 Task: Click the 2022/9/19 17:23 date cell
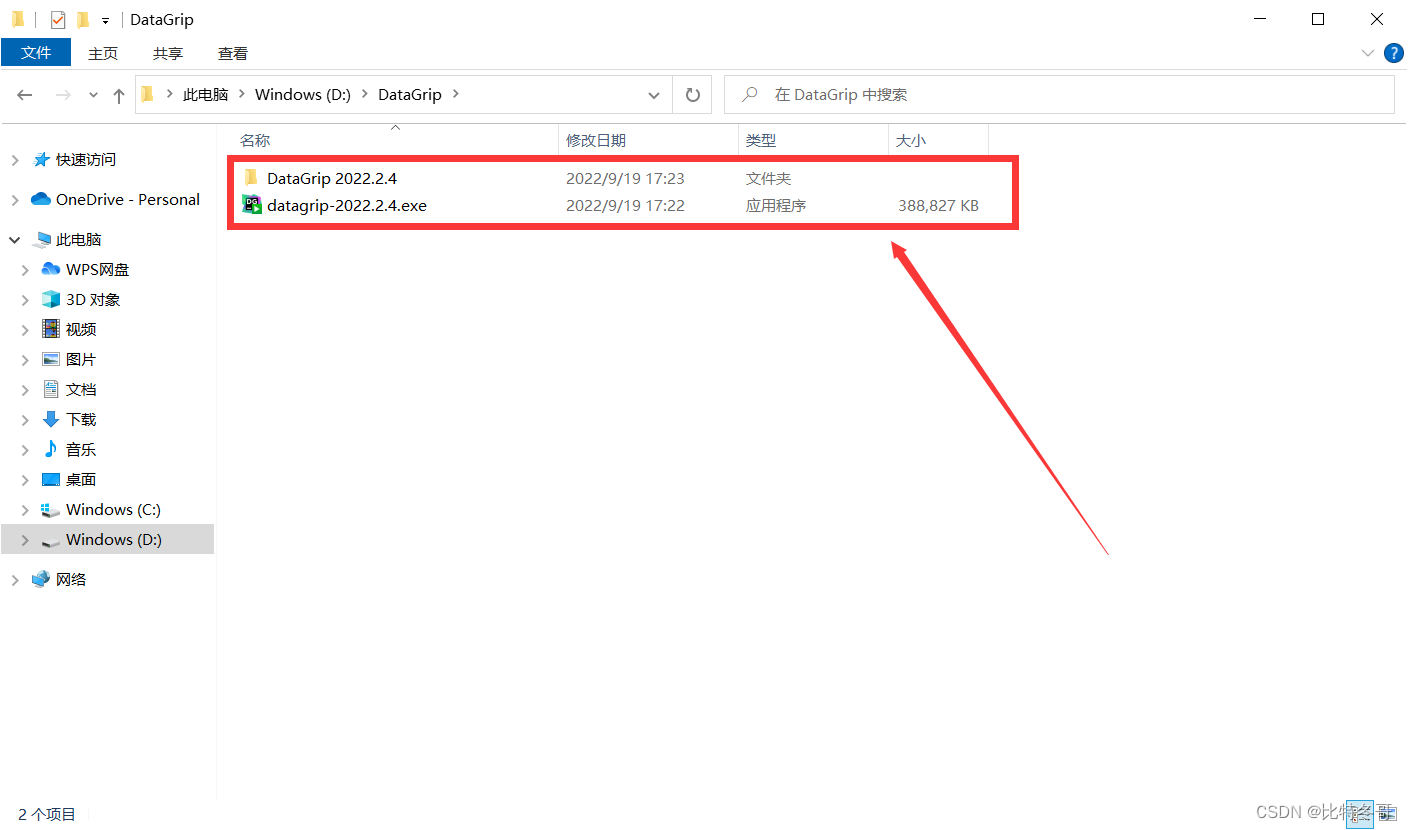pos(625,179)
